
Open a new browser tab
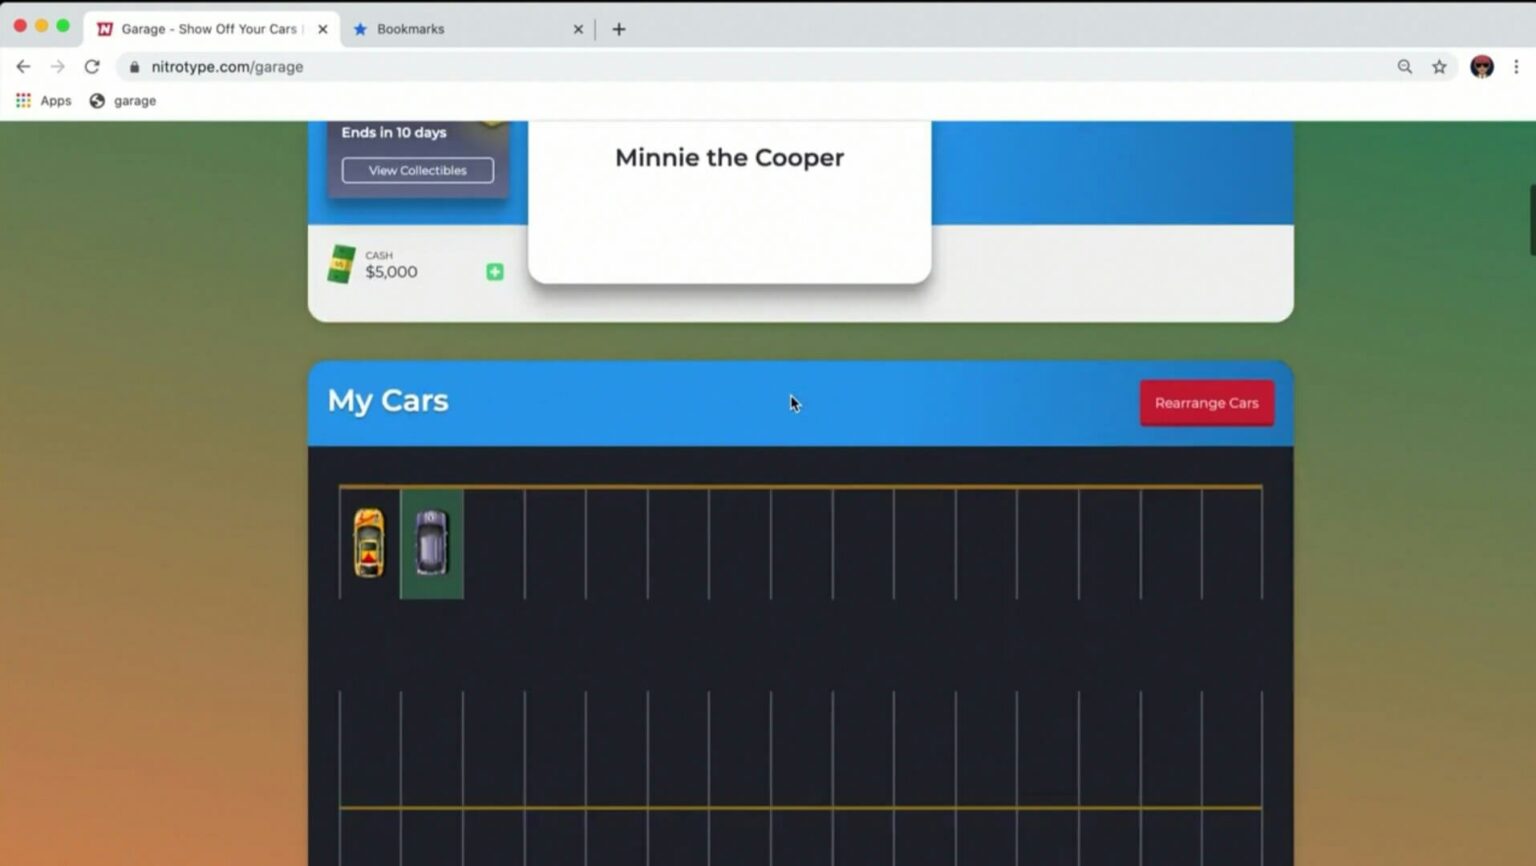tap(619, 29)
